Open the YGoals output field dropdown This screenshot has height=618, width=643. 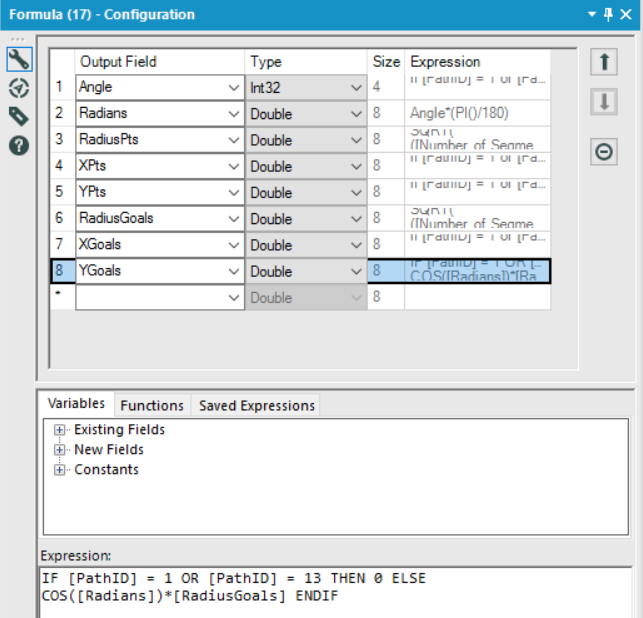tap(233, 271)
